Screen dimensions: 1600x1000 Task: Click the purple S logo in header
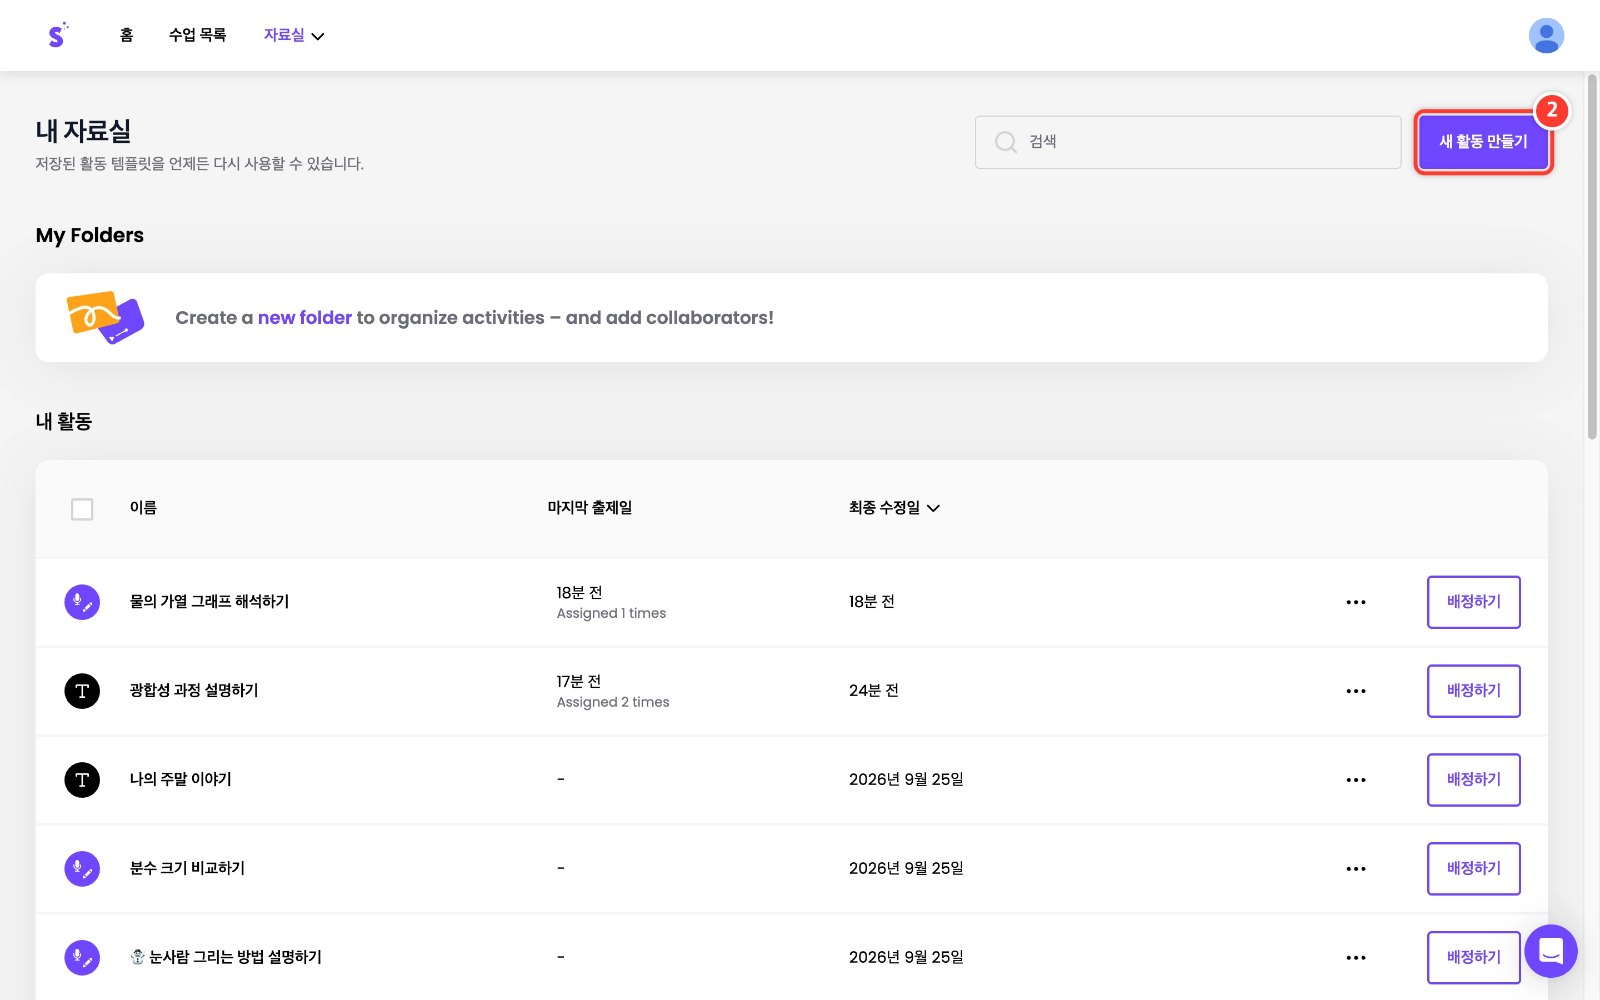tap(57, 35)
